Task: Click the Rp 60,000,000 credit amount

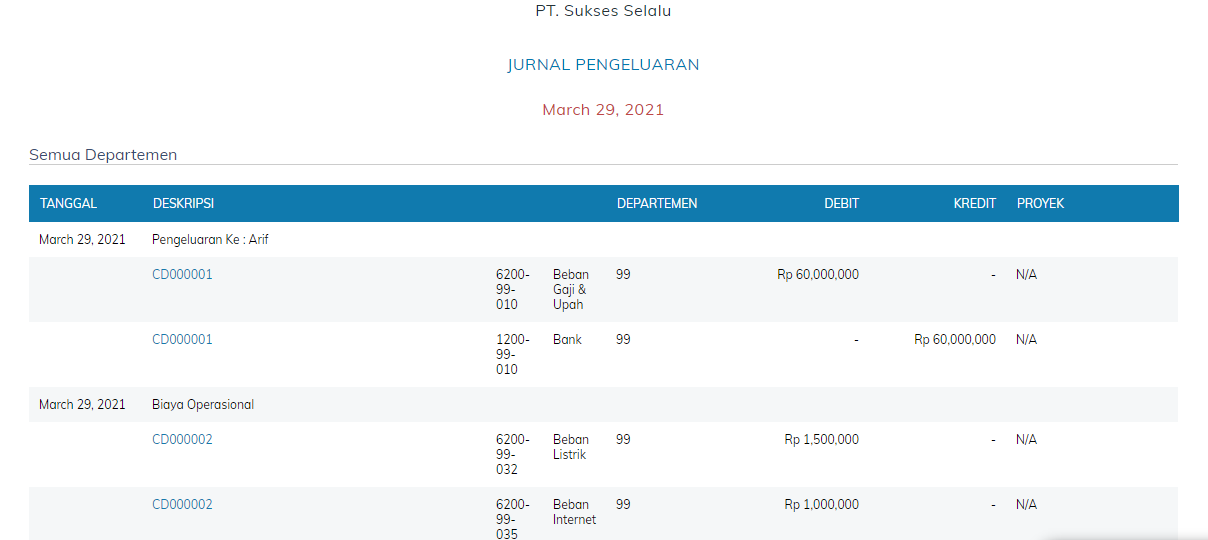Action: (x=955, y=340)
